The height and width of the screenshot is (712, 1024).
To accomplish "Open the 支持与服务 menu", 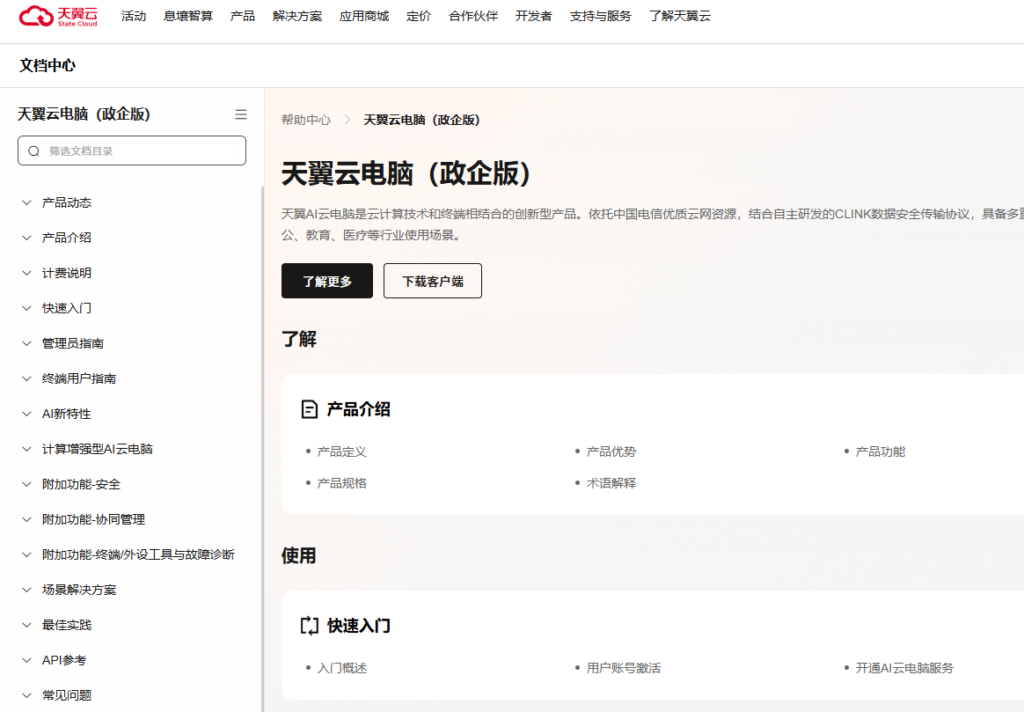I will 600,16.
